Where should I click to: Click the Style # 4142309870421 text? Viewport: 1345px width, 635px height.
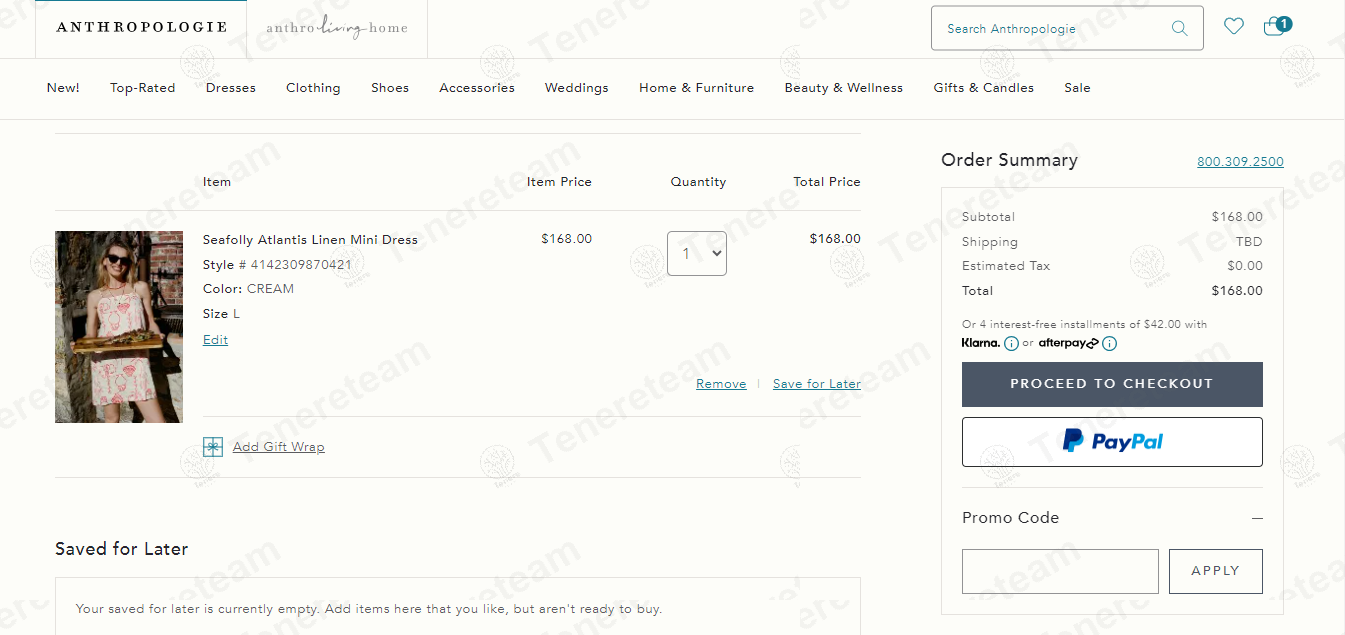click(x=277, y=265)
